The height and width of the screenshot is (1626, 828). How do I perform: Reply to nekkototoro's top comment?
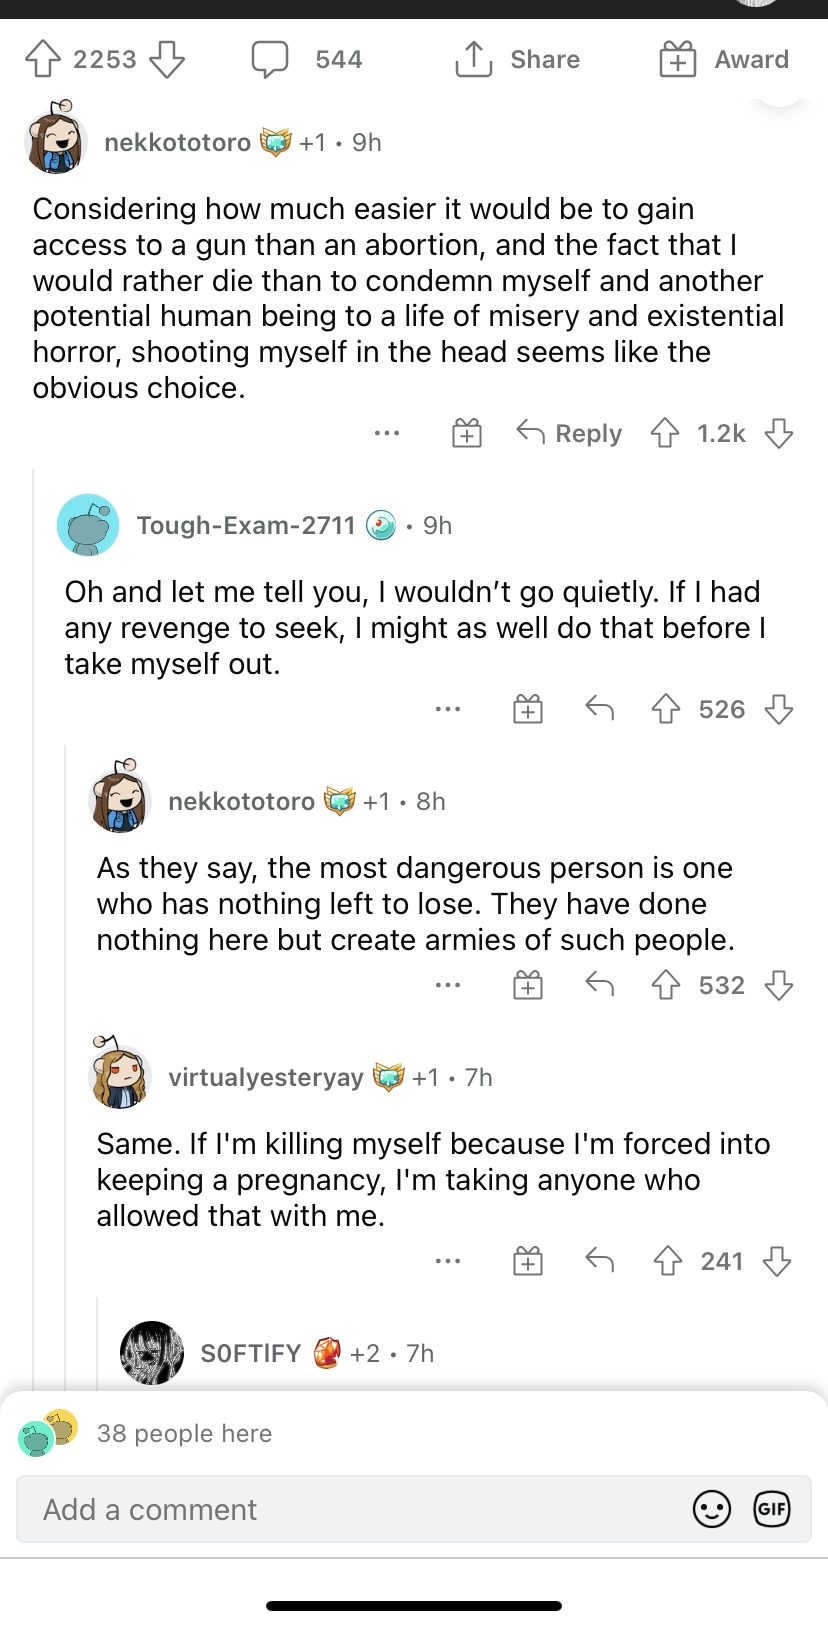[x=569, y=433]
